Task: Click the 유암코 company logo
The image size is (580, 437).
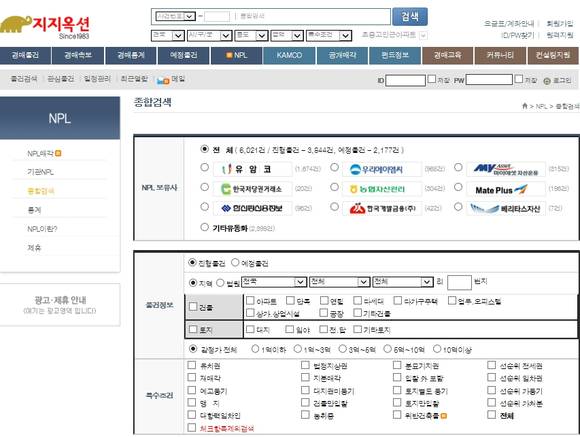Action: click(252, 169)
